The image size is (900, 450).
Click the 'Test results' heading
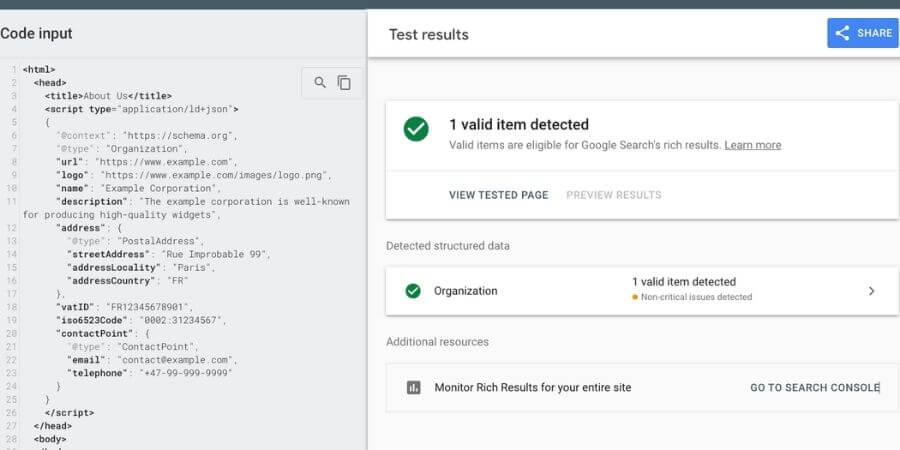(429, 34)
